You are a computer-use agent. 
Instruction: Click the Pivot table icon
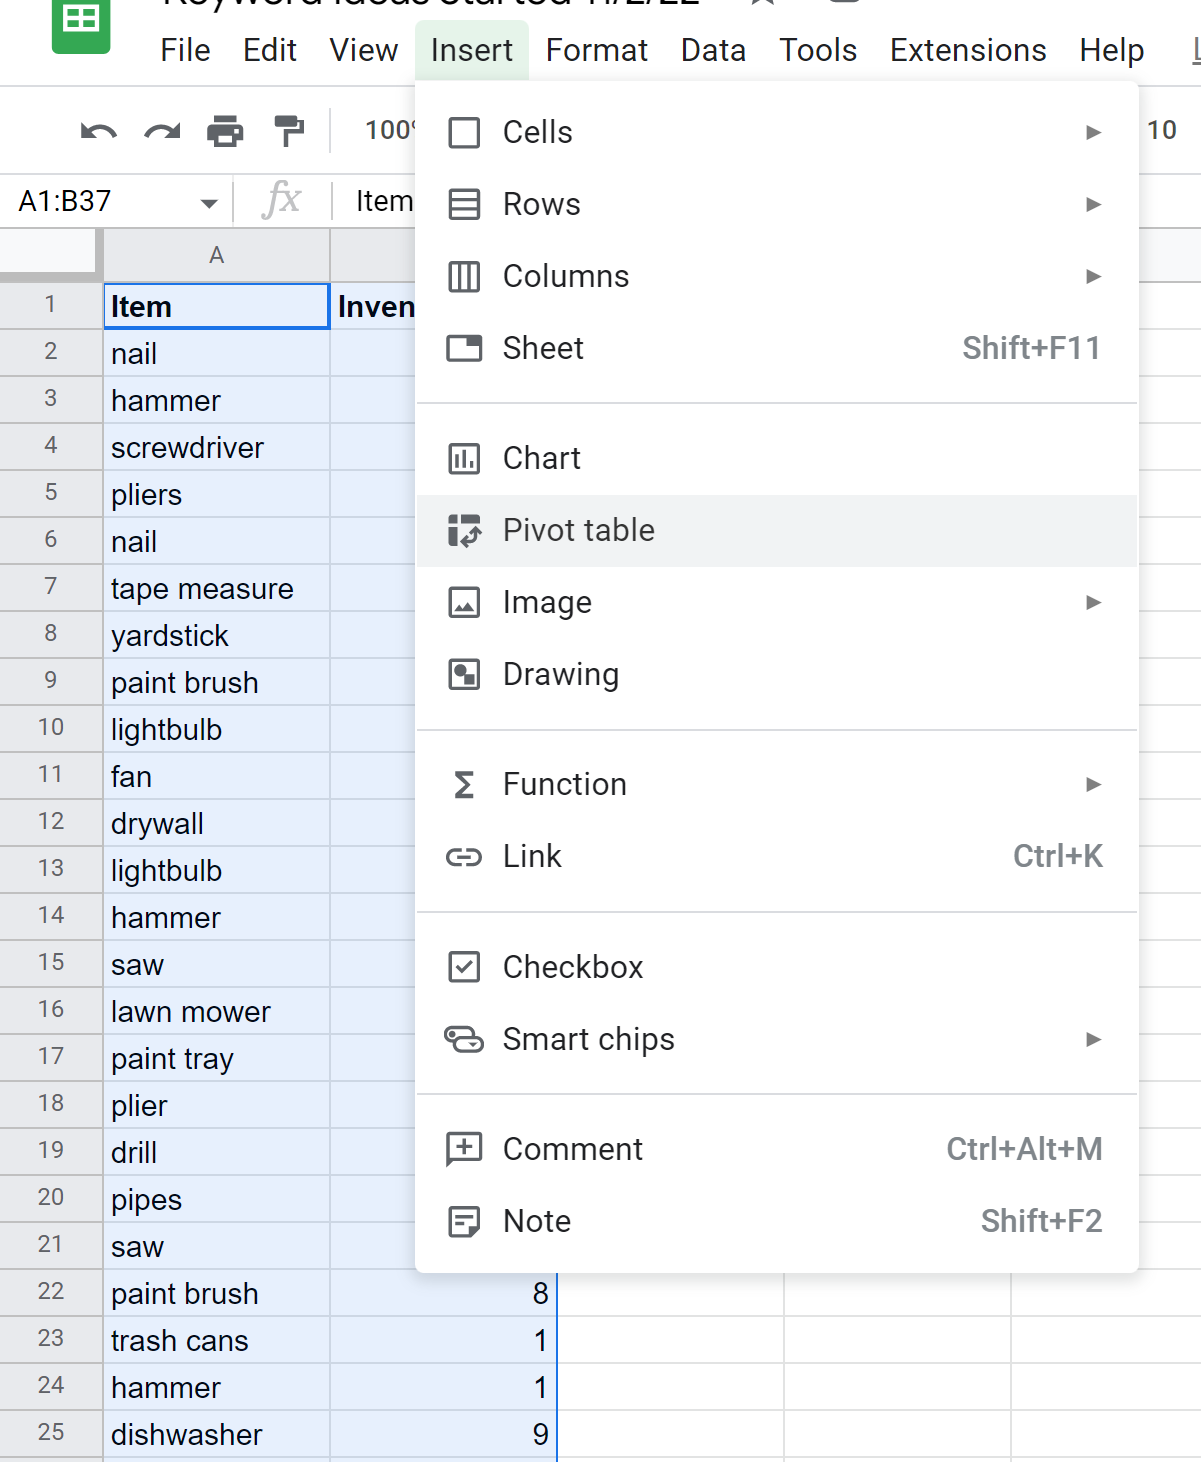464,531
